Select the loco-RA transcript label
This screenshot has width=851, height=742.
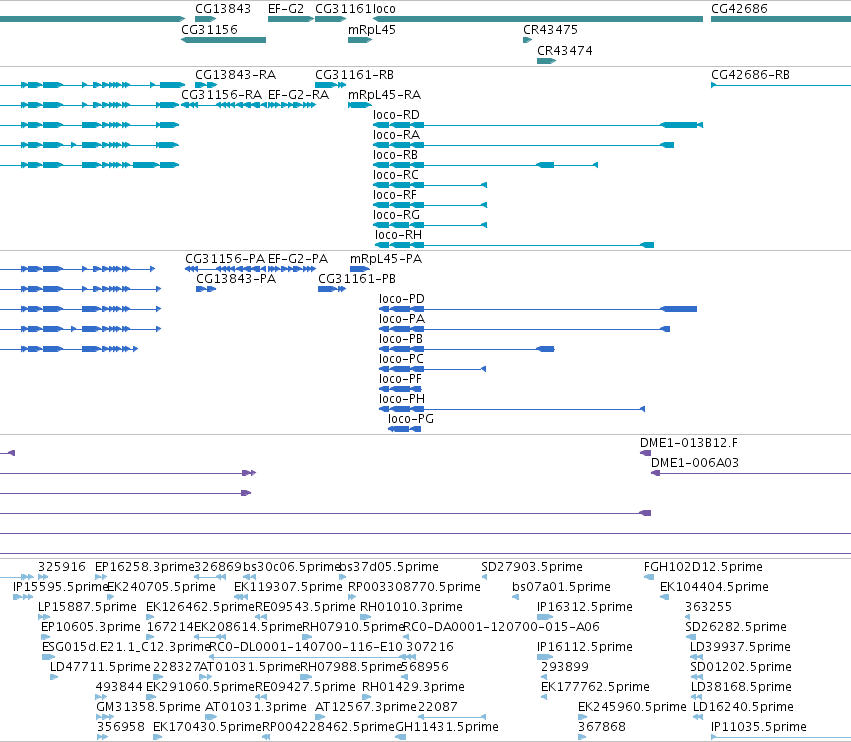[x=396, y=135]
